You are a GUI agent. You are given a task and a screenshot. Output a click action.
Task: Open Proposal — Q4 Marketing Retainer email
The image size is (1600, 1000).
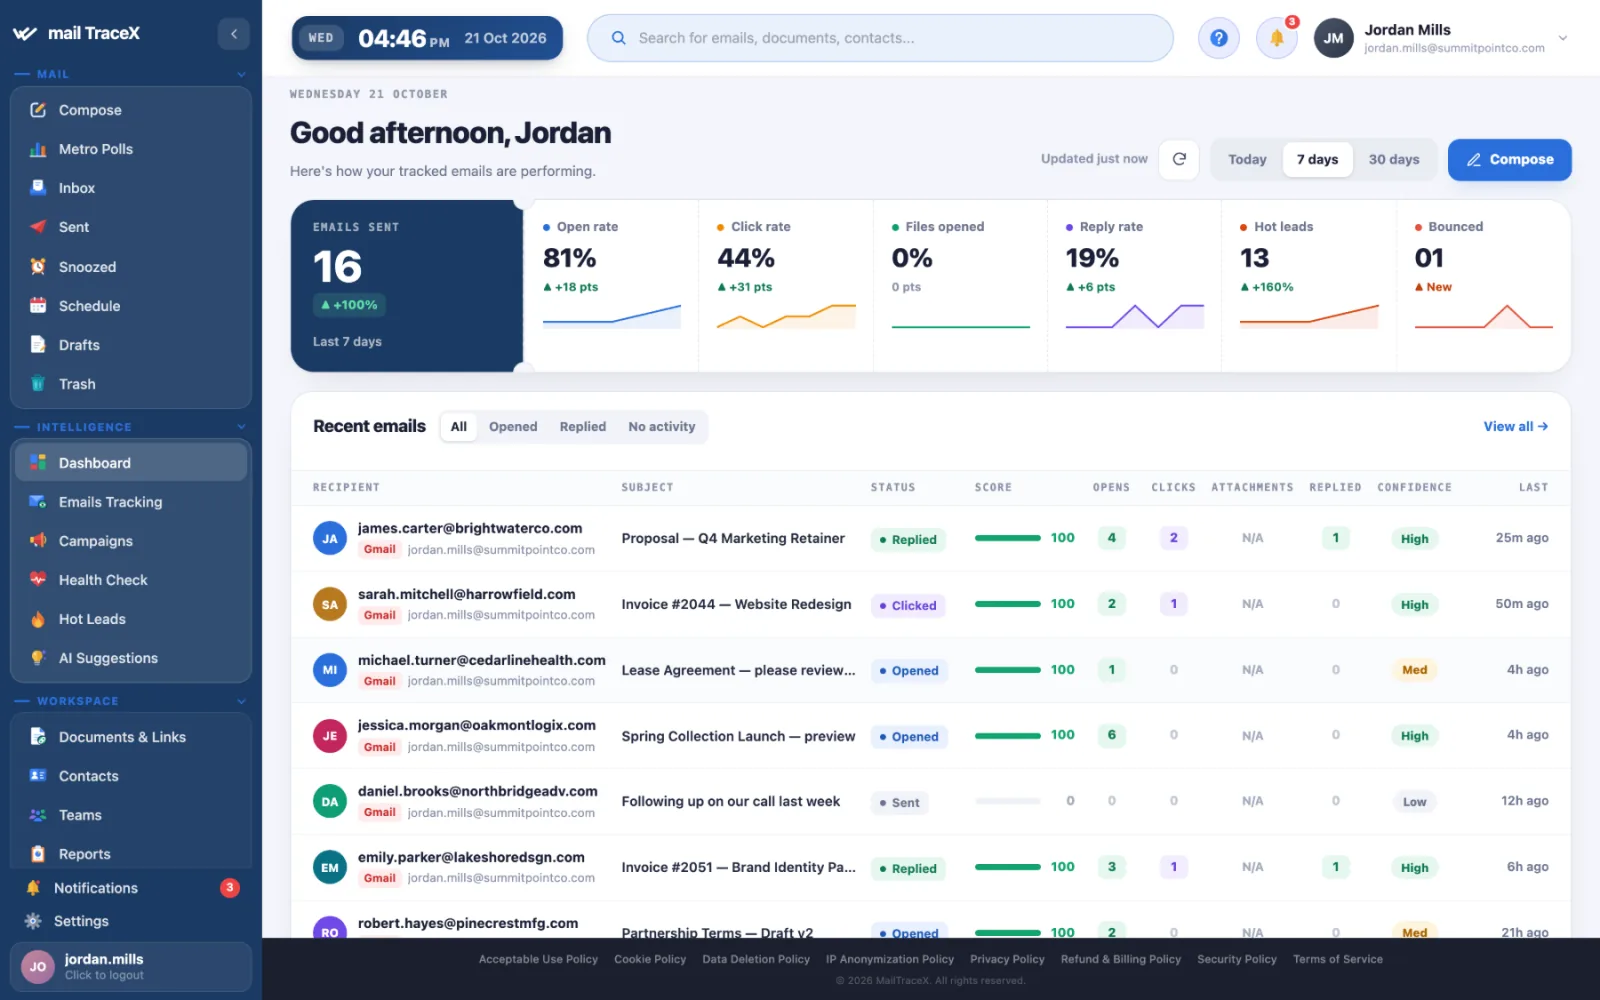[733, 538]
